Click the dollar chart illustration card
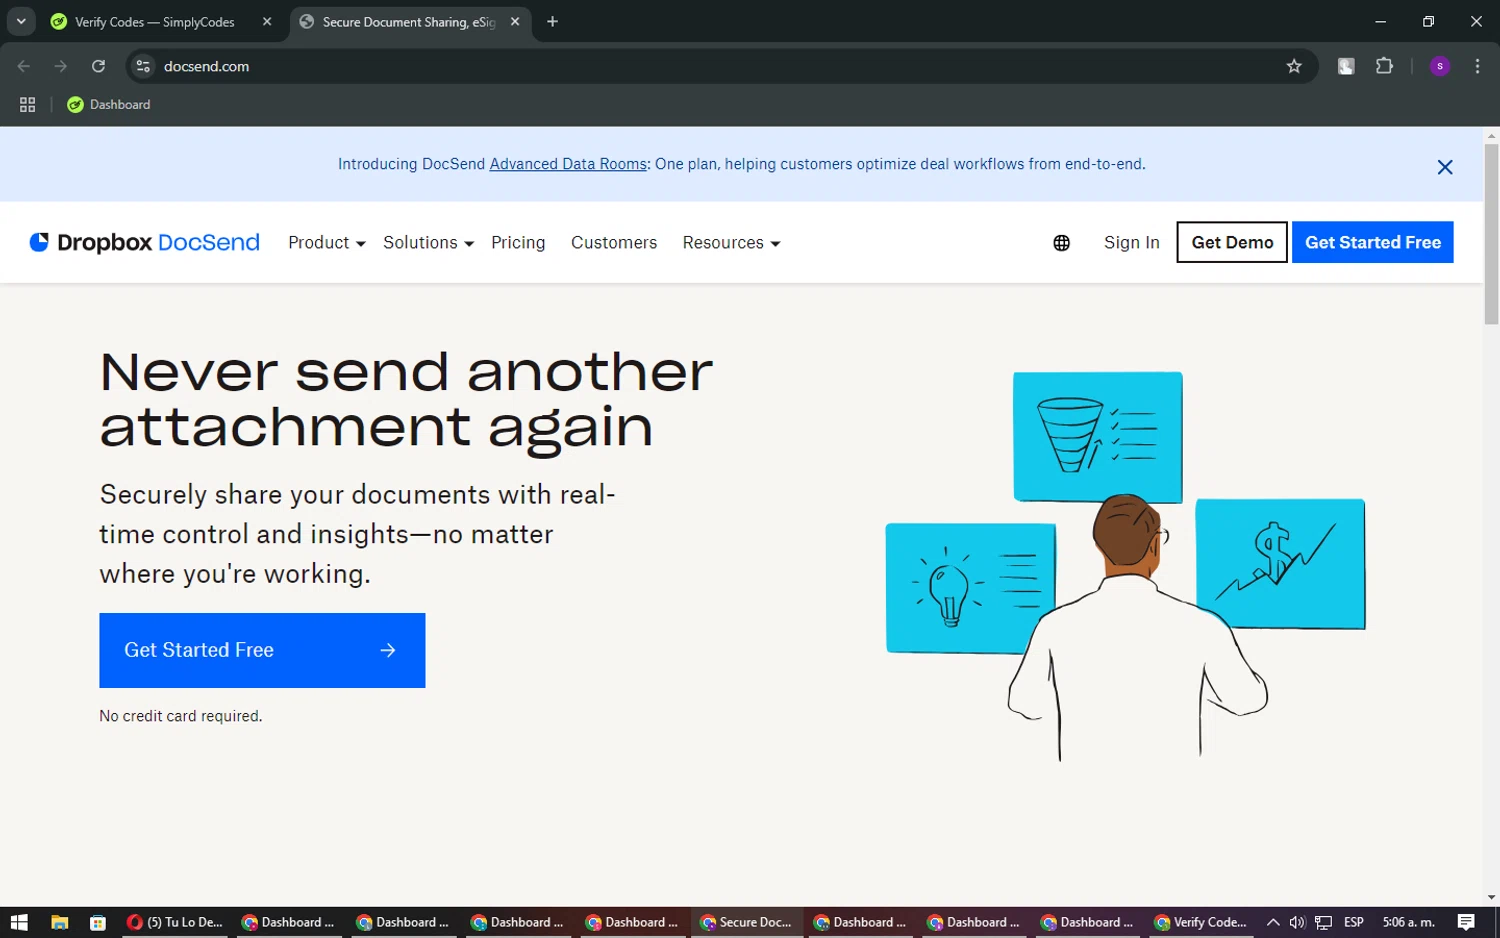Viewport: 1500px width, 938px height. tap(1280, 563)
